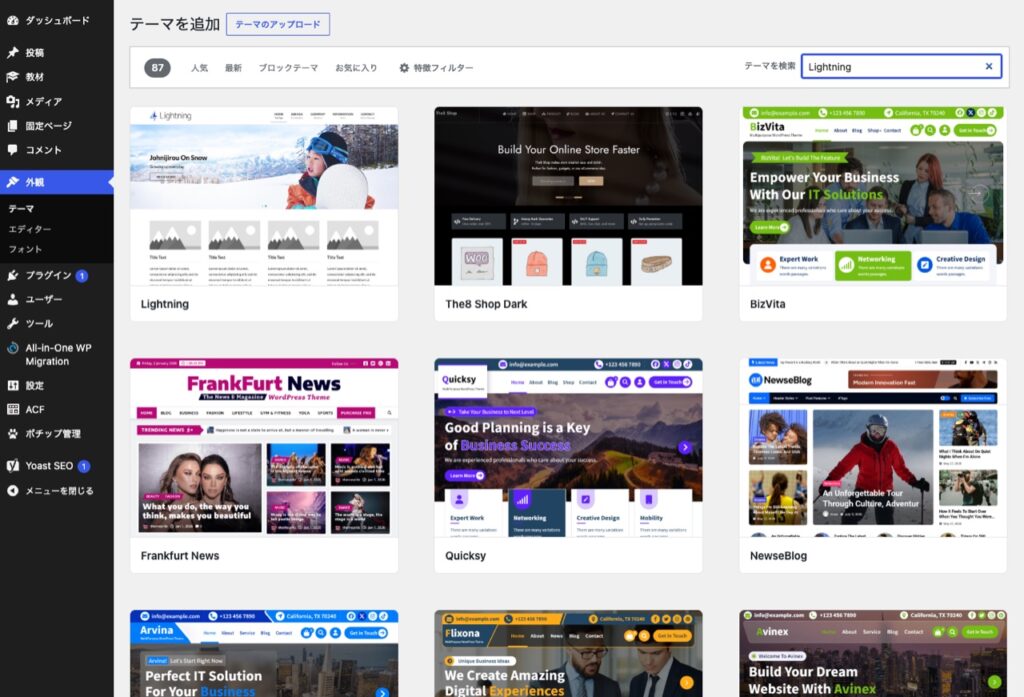Viewport: 1024px width, 697px height.
Task: Open the The8 Shop Dark theme screenshot
Action: pos(568,196)
